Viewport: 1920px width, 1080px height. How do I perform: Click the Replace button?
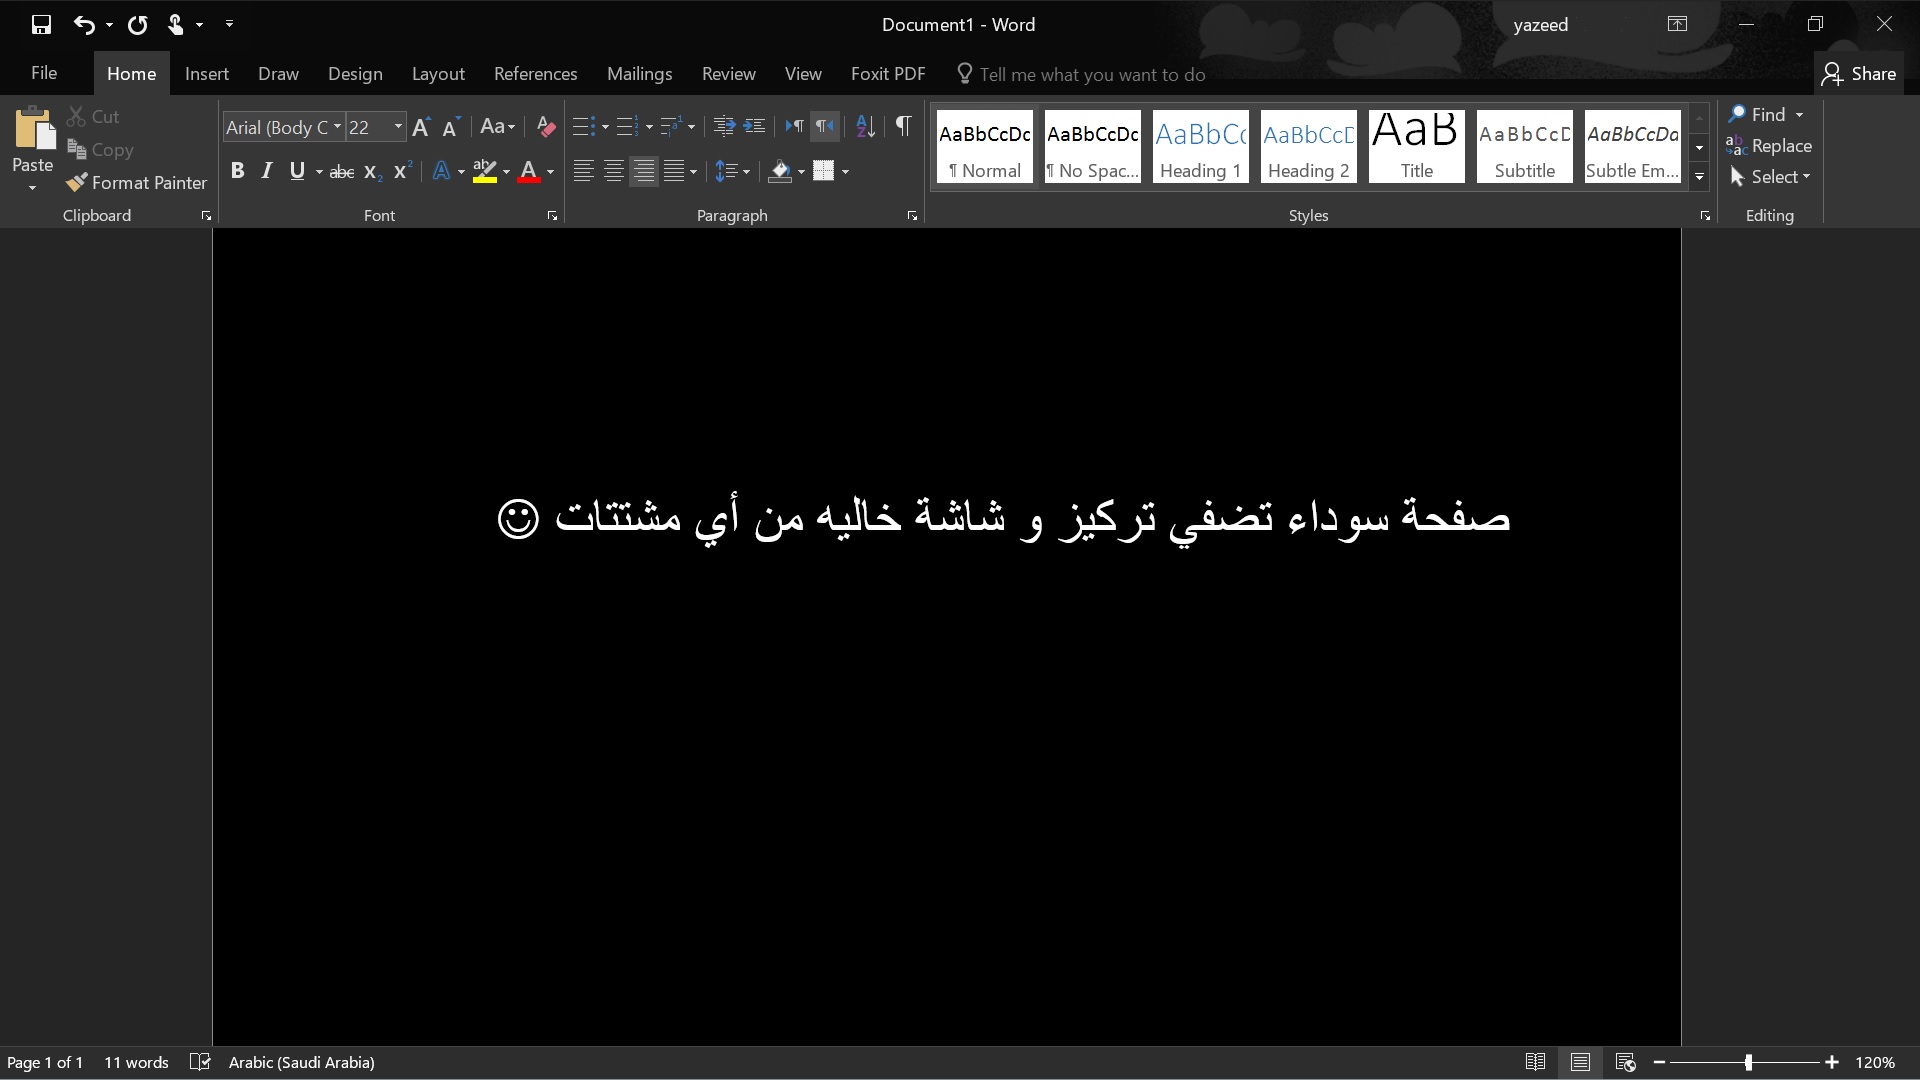click(1769, 146)
